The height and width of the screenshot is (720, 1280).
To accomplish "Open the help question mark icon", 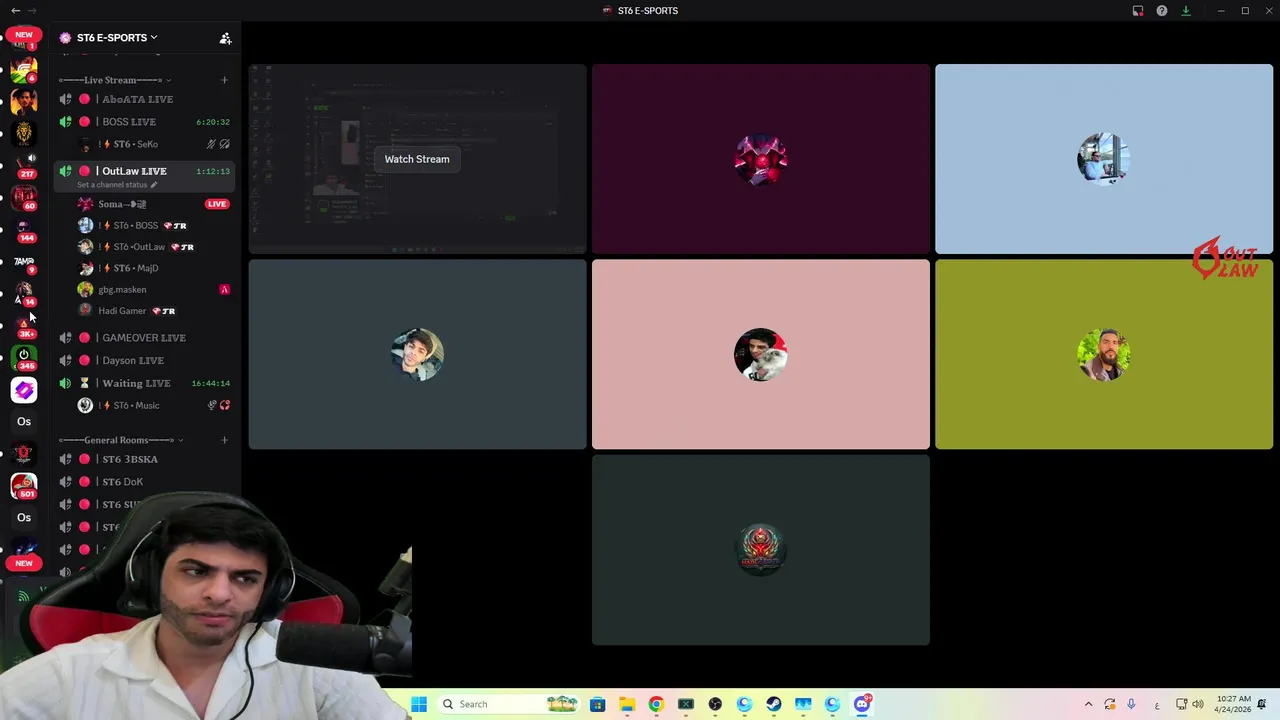I will 1162,11.
